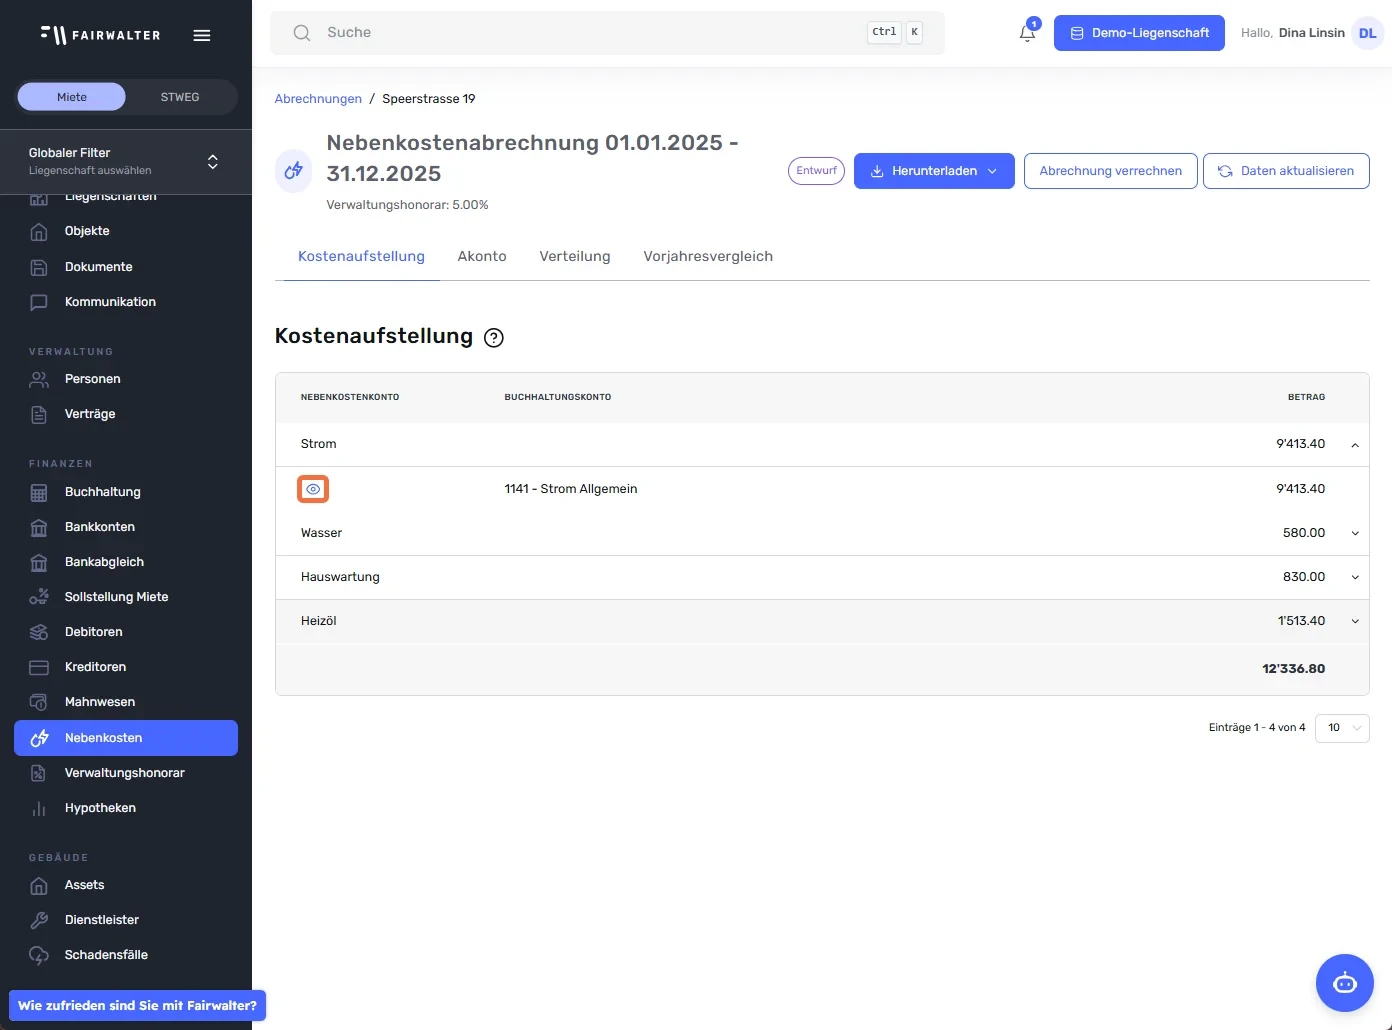Image resolution: width=1392 pixels, height=1030 pixels.
Task: Follow the Abrechnungen breadcrumb link
Action: click(x=318, y=99)
